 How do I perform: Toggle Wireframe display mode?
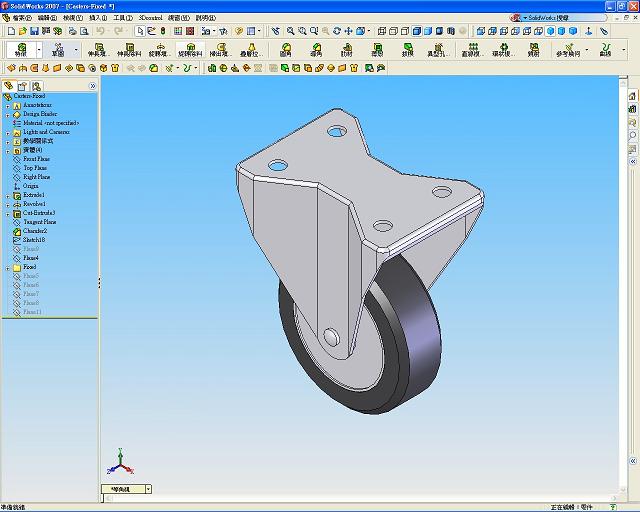(x=382, y=31)
